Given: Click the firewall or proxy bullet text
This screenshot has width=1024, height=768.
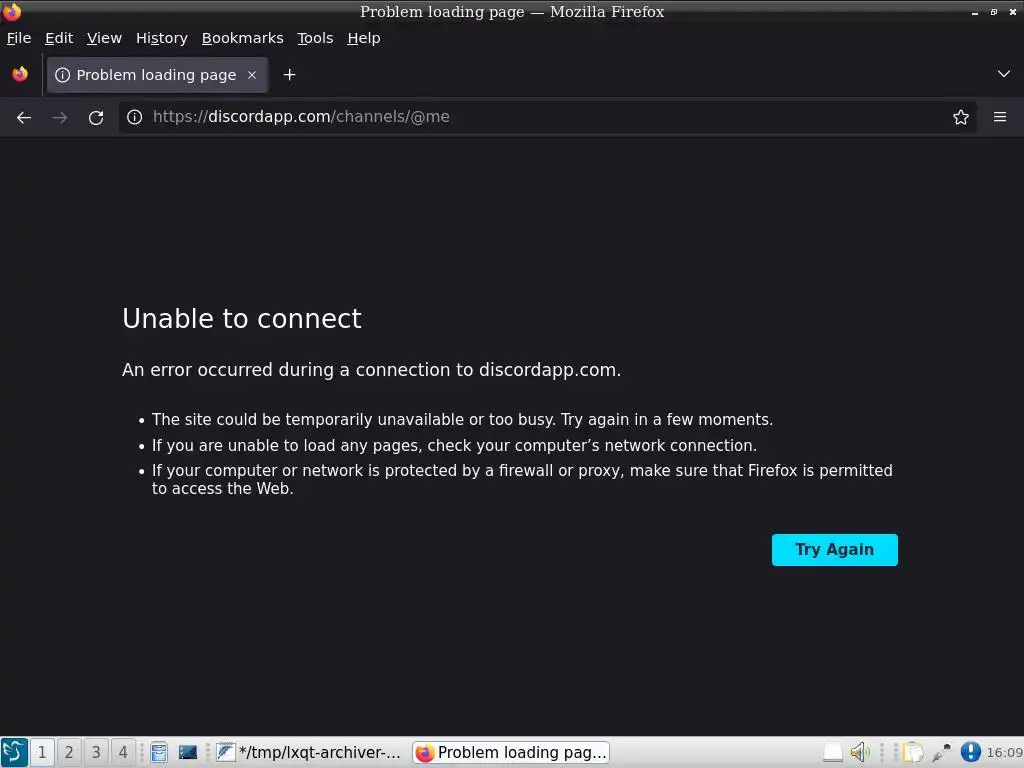Looking at the screenshot, I should point(522,479).
